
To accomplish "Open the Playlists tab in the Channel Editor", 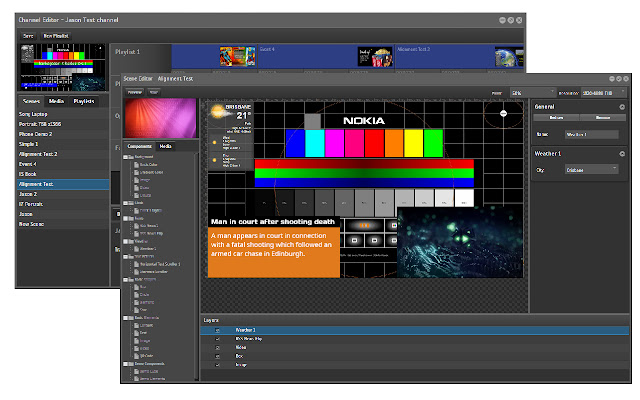I will tap(84, 101).
